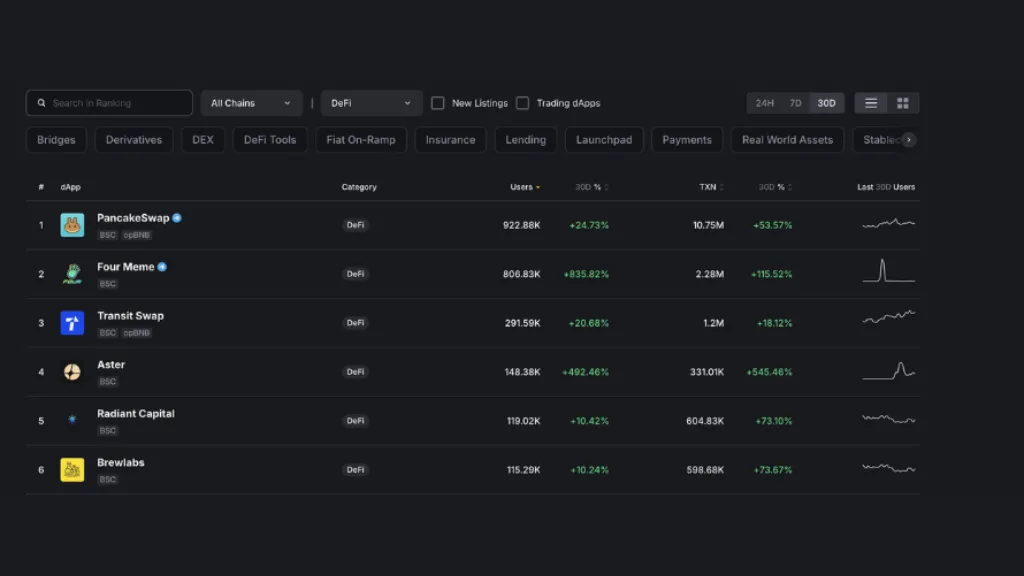Open the DeFi category dropdown
1024x576 pixels.
(371, 103)
